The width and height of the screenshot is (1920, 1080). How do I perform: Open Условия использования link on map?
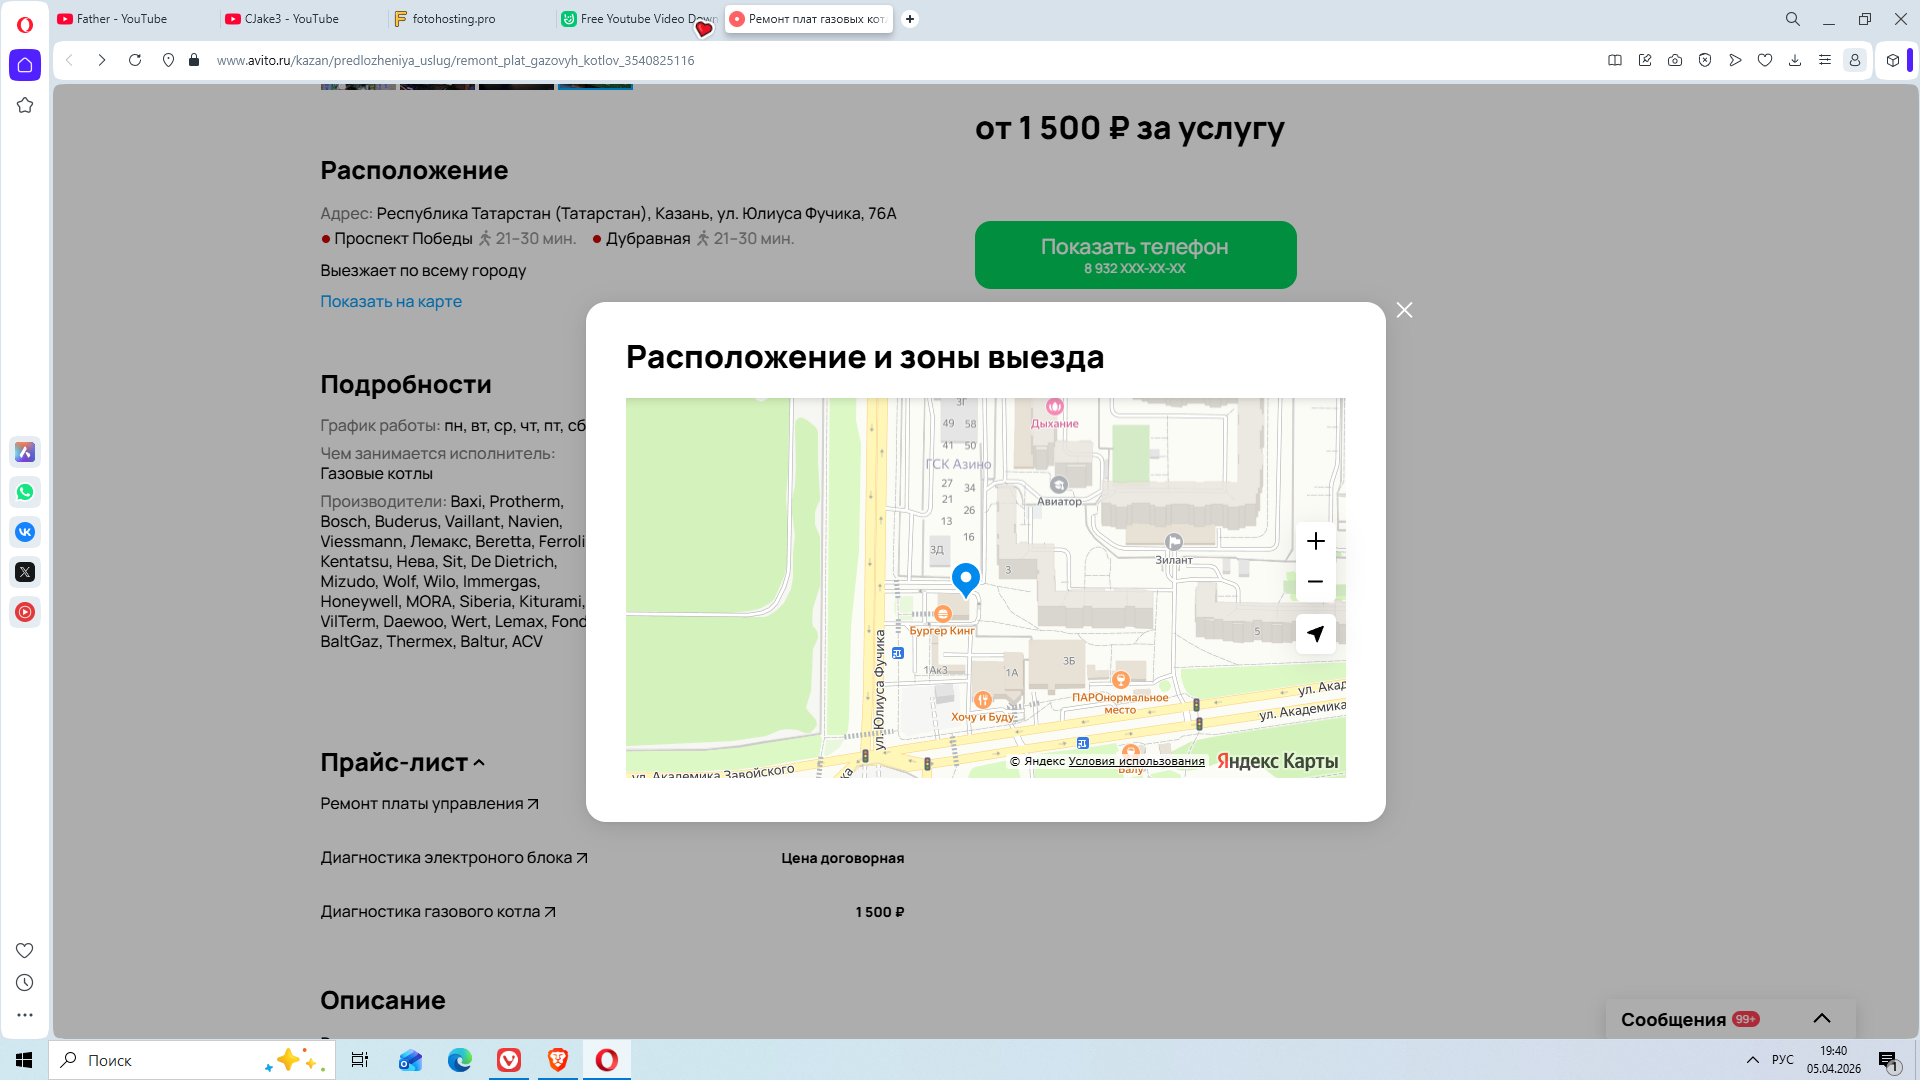1136,761
